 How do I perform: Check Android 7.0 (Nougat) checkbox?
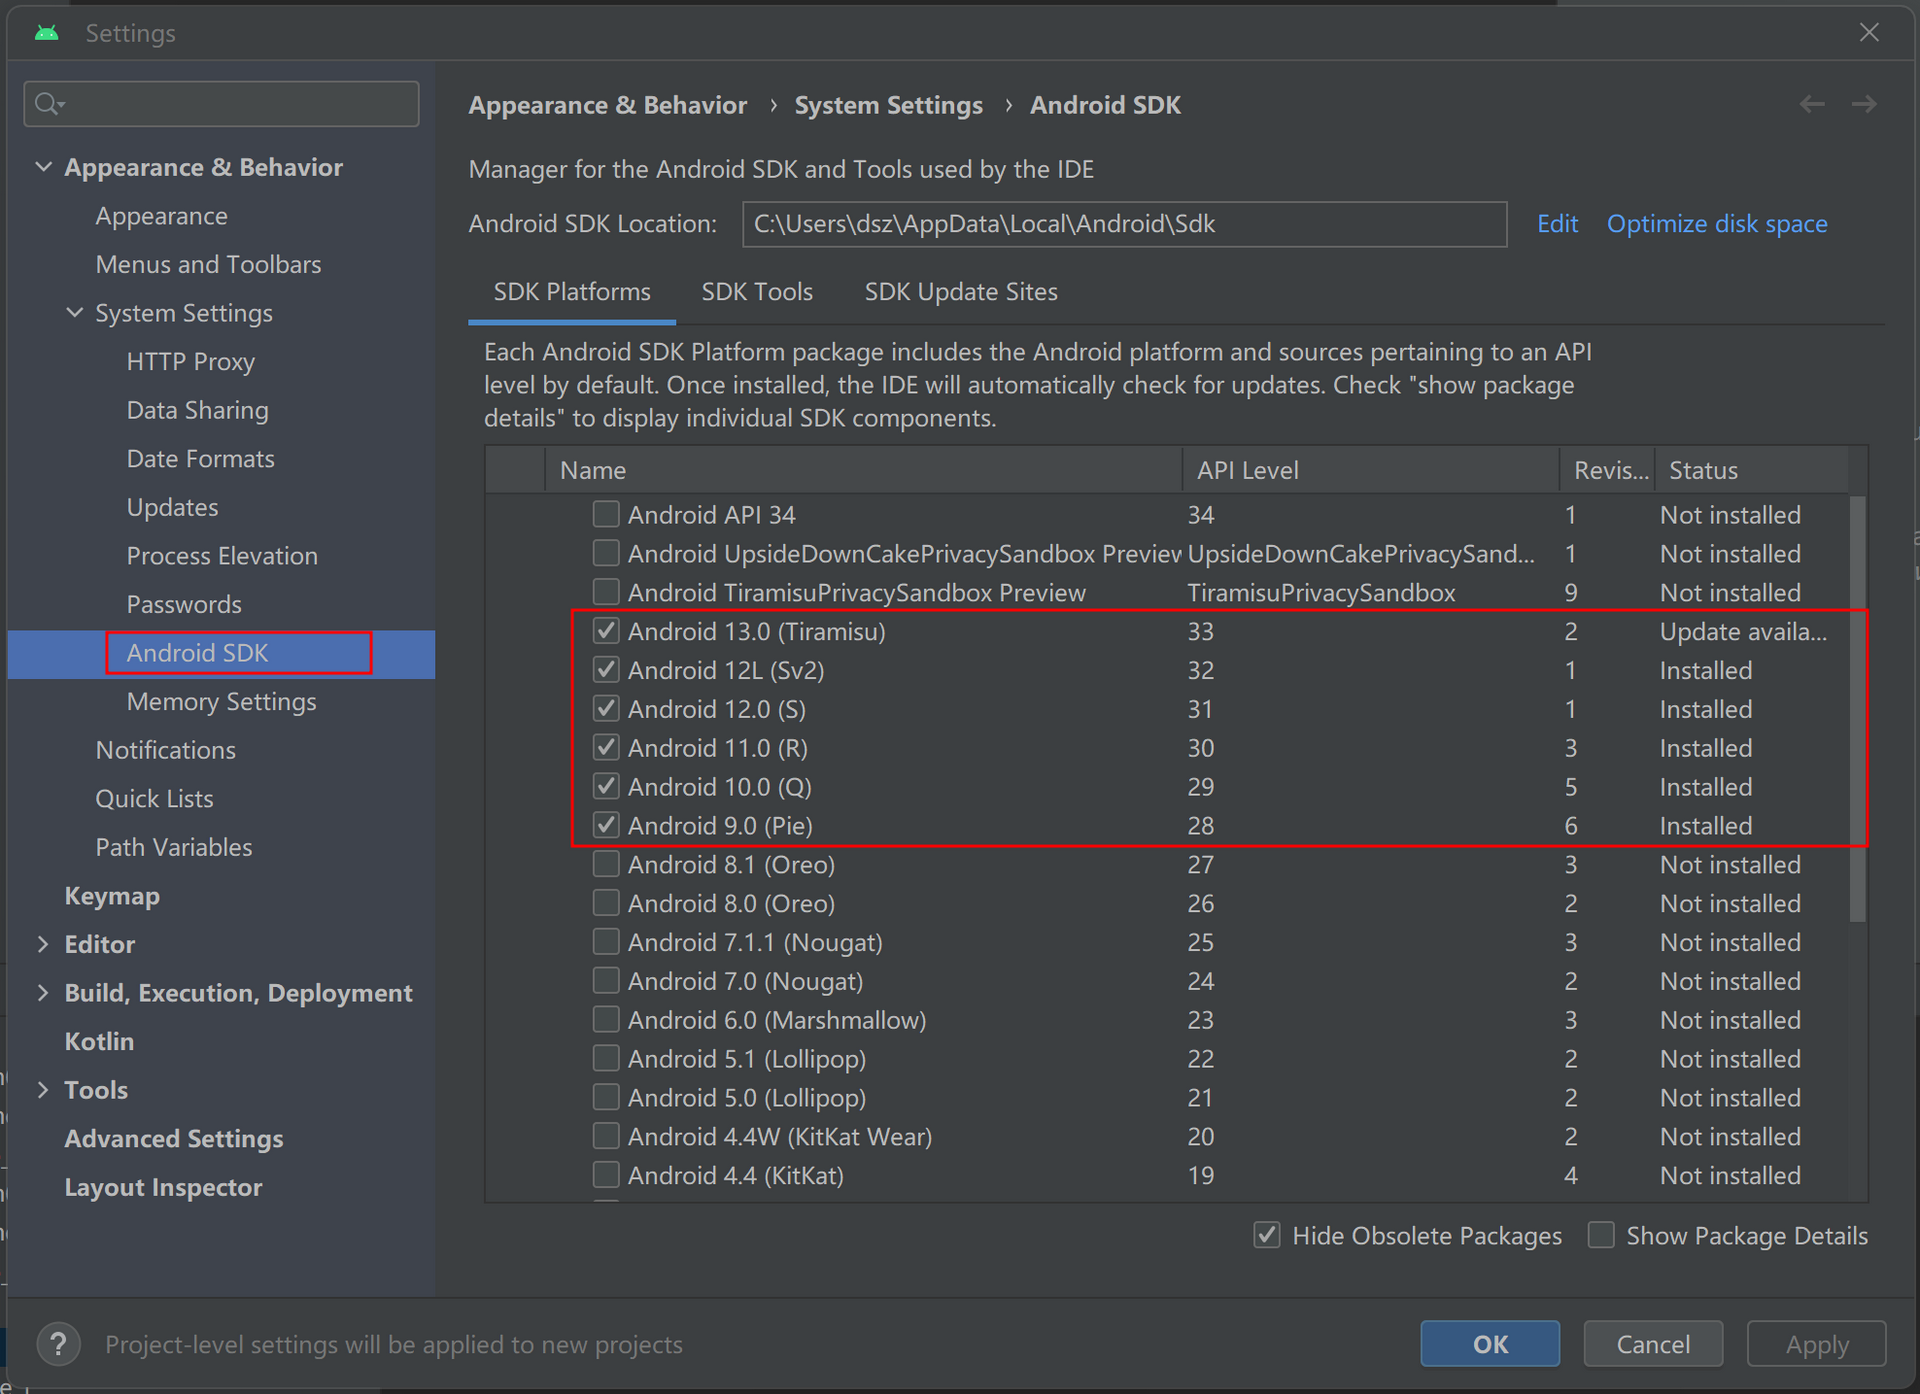click(606, 981)
